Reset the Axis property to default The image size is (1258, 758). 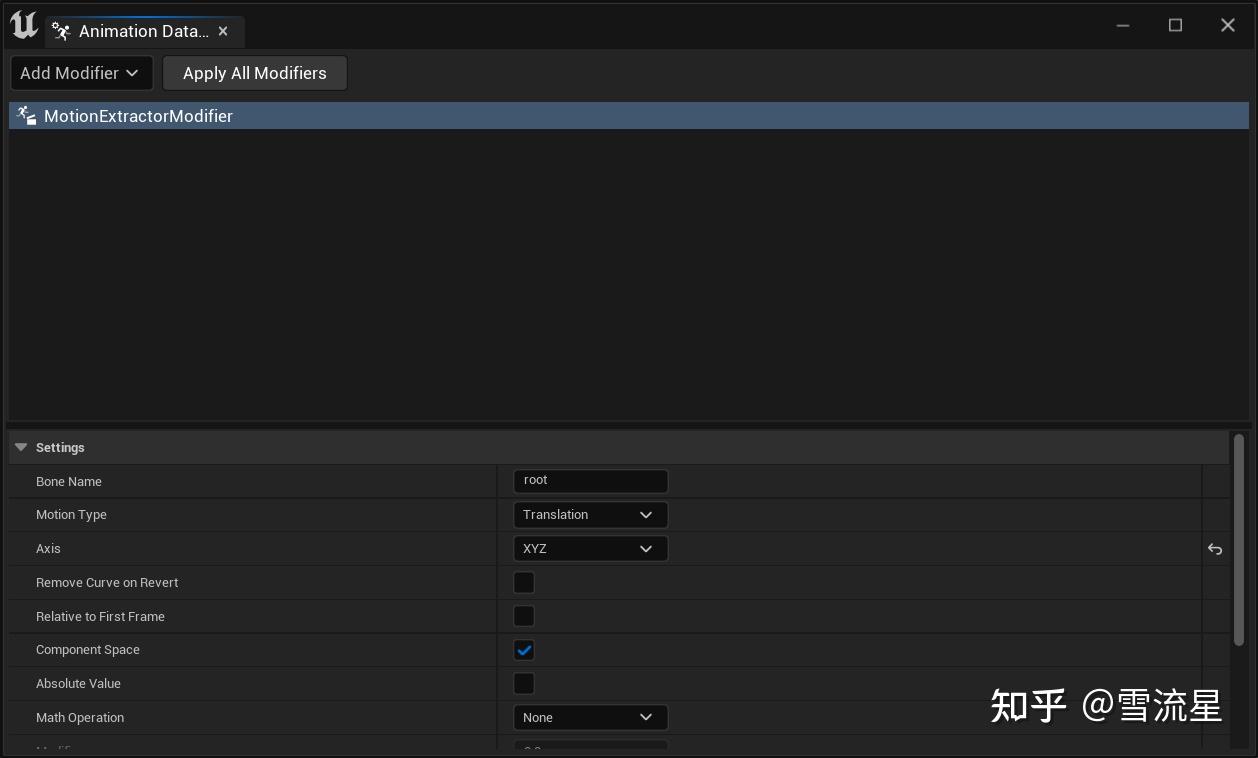pos(1215,549)
